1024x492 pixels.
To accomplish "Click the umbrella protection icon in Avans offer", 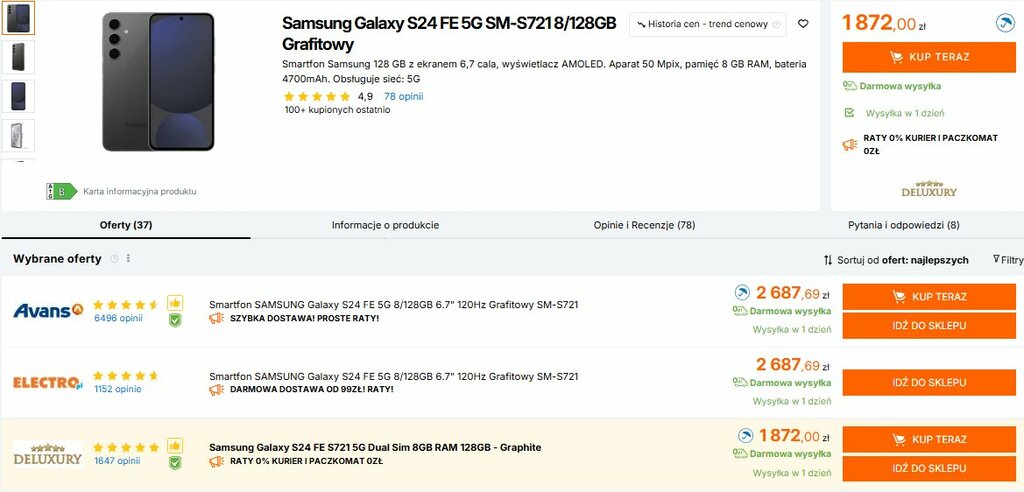I will [x=742, y=293].
